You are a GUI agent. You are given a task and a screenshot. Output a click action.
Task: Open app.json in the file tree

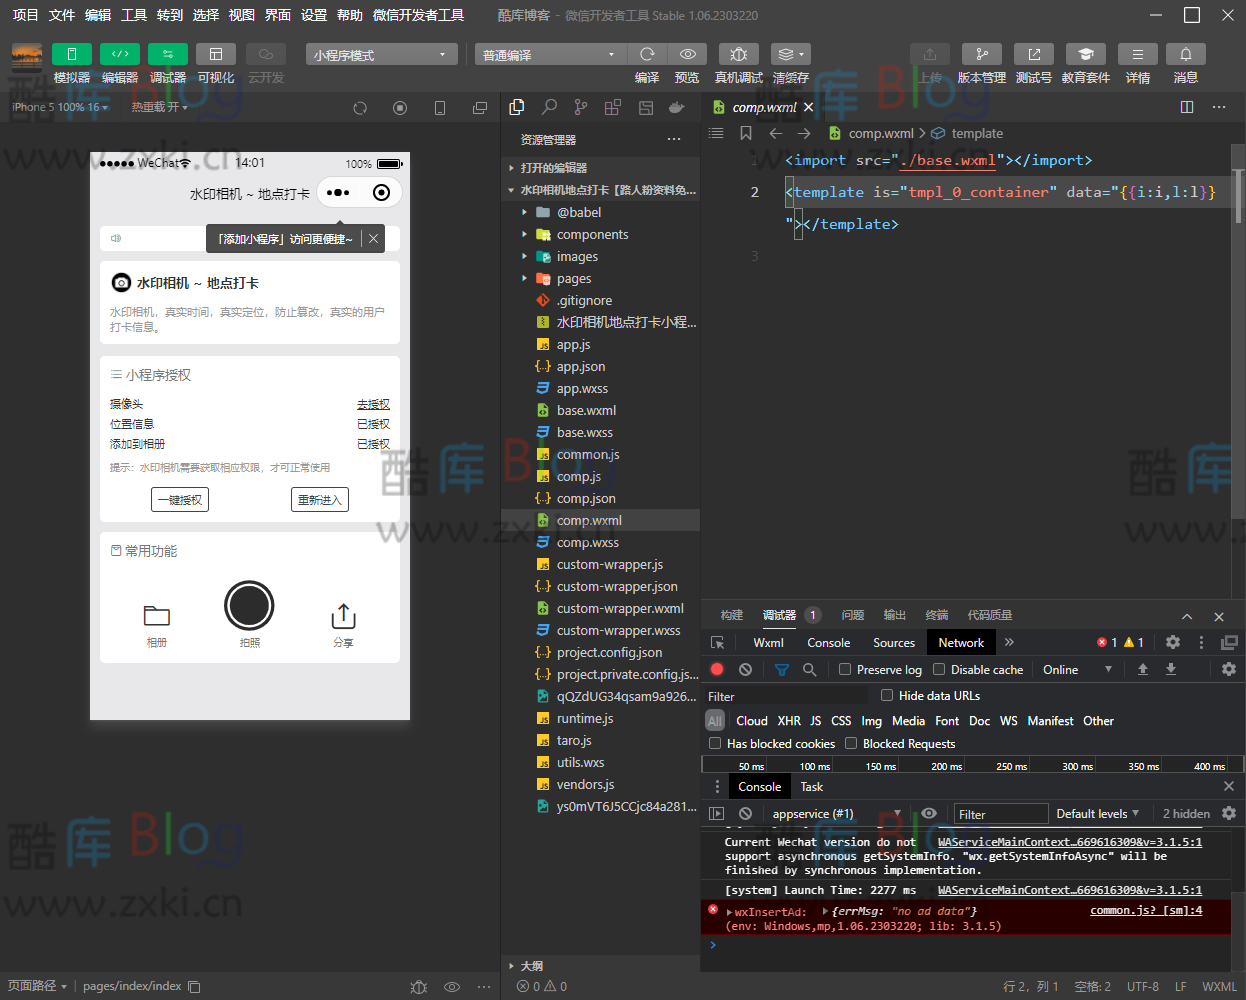tap(580, 366)
